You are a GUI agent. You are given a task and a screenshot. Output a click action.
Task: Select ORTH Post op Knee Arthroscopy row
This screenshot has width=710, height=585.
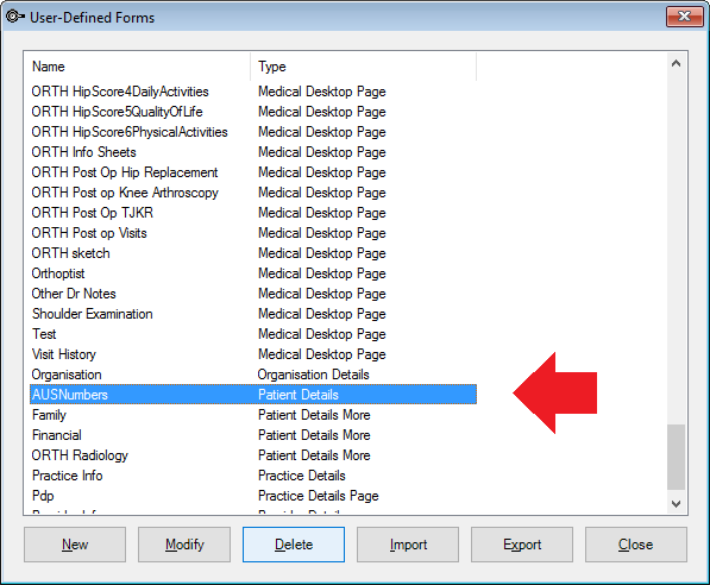click(x=254, y=192)
